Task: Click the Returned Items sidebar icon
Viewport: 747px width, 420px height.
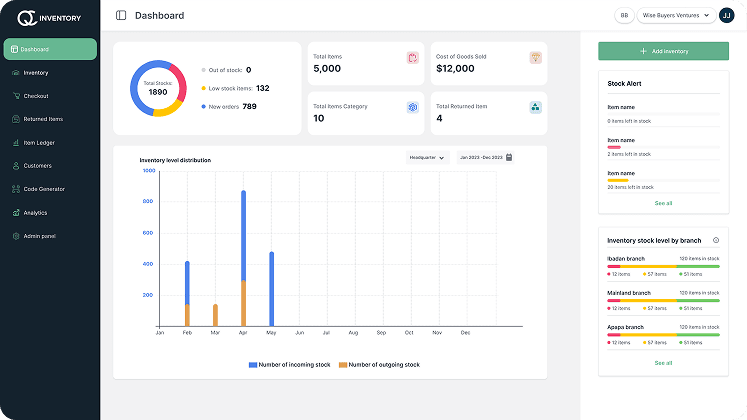Action: (x=16, y=119)
